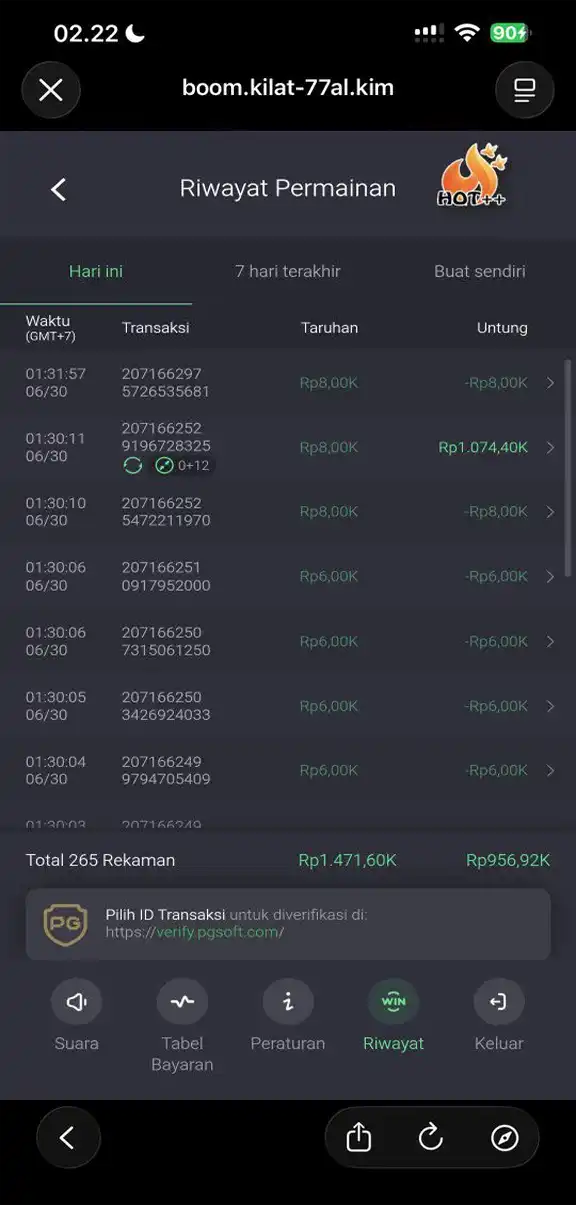The image size is (576, 1205).
Task: Tap the HOT++ flame logo
Action: [473, 177]
